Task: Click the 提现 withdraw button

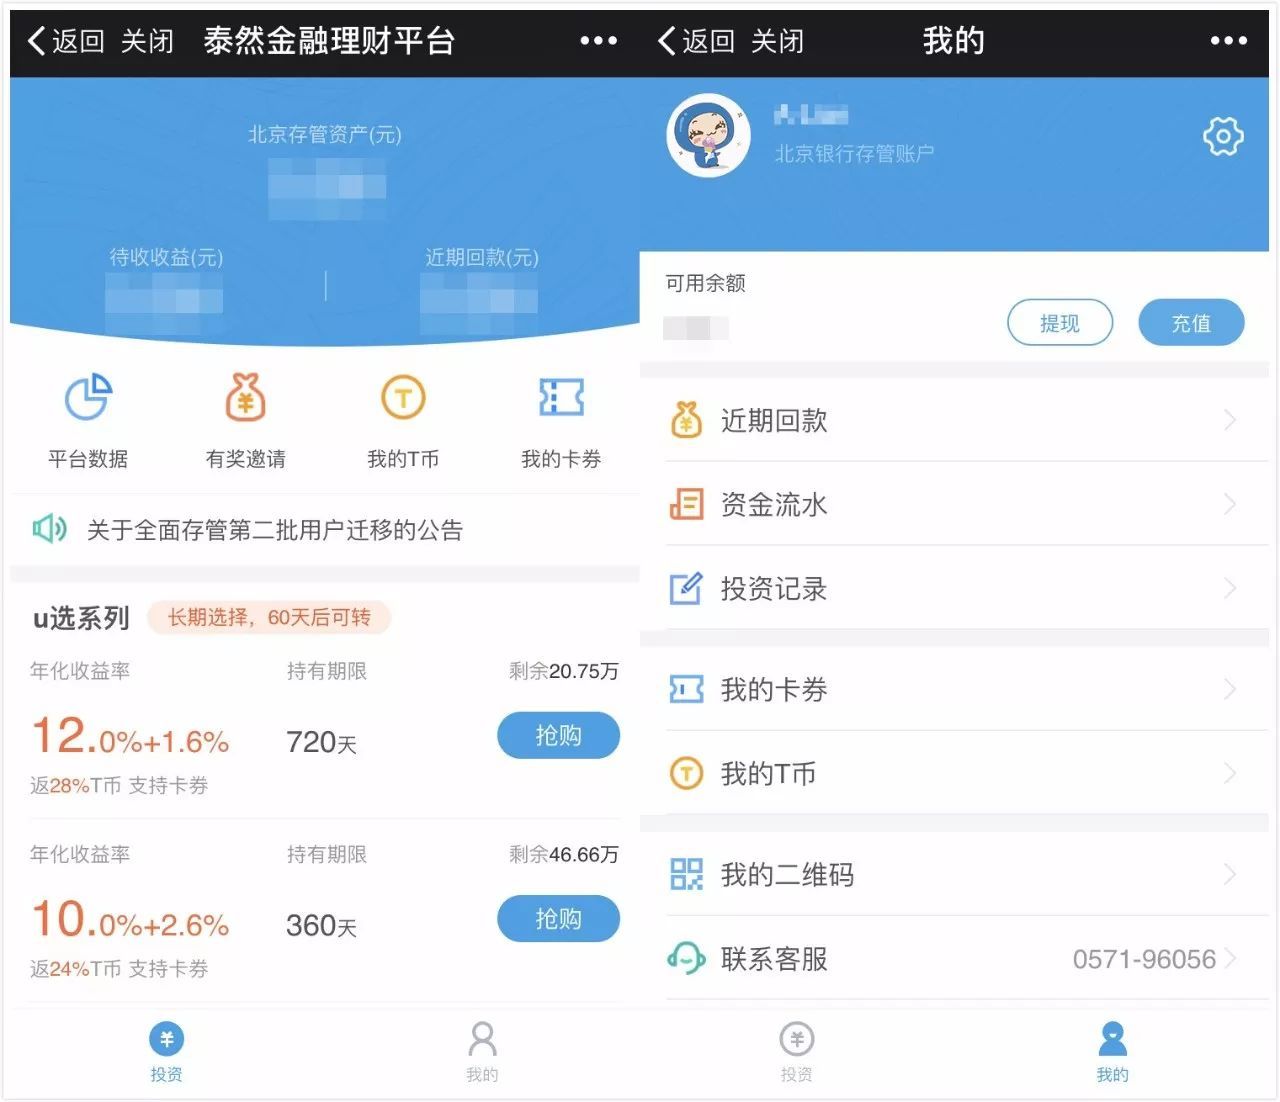Action: tap(1059, 322)
